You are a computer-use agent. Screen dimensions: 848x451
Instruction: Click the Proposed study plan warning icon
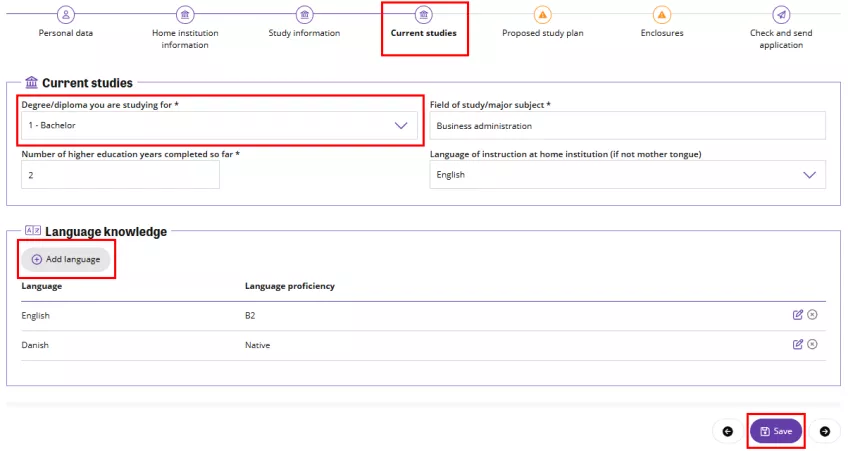(x=542, y=14)
